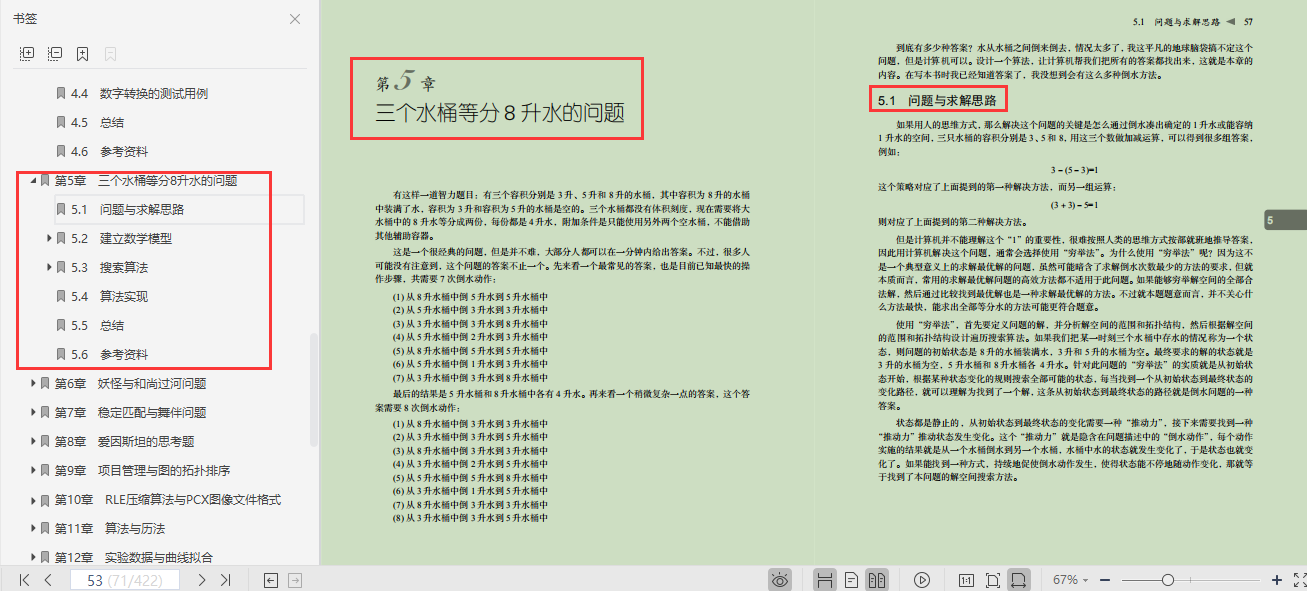Image resolution: width=1307 pixels, height=591 pixels.
Task: Go to the last page
Action: [225, 580]
